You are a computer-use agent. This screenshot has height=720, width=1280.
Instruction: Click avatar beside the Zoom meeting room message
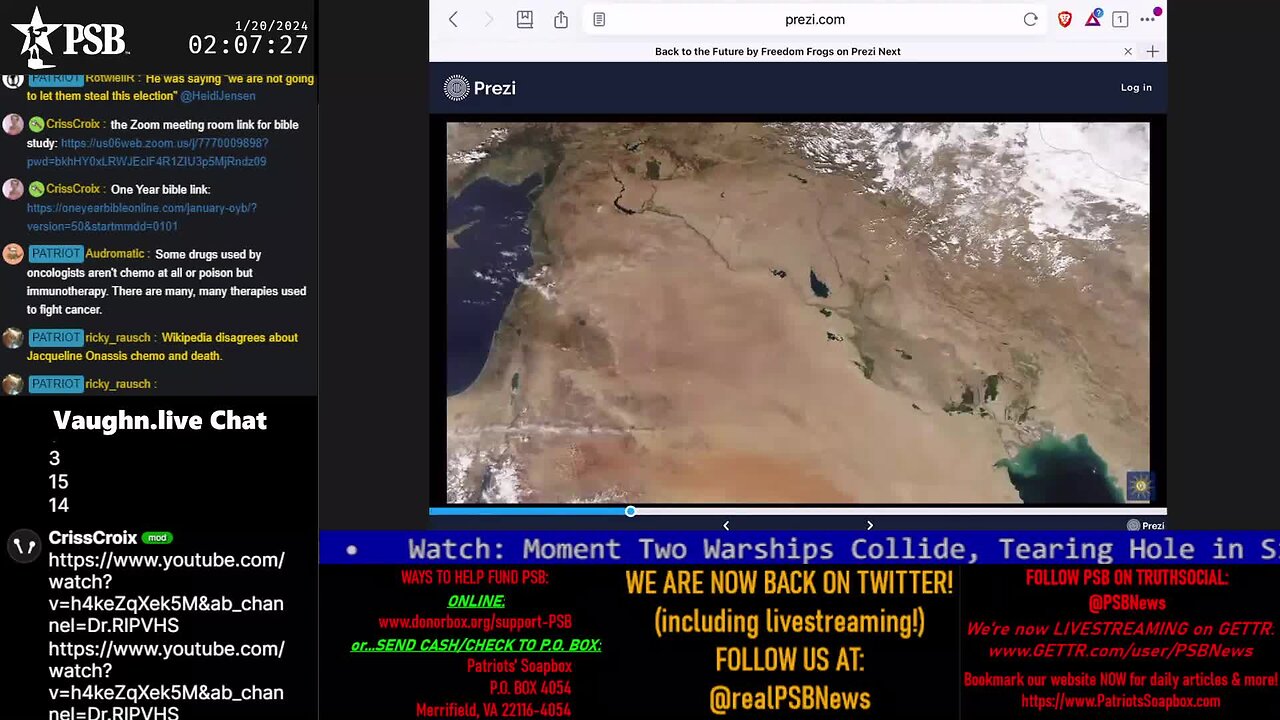(x=13, y=124)
